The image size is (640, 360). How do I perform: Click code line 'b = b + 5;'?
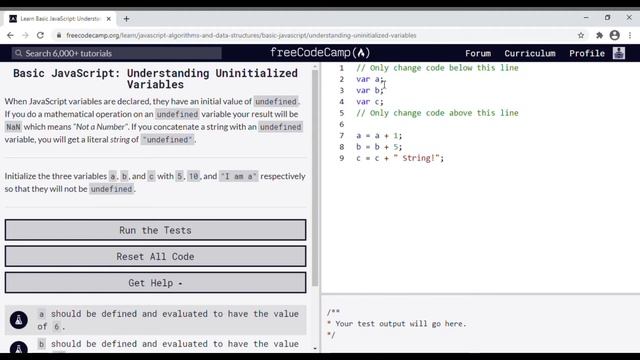click(379, 147)
